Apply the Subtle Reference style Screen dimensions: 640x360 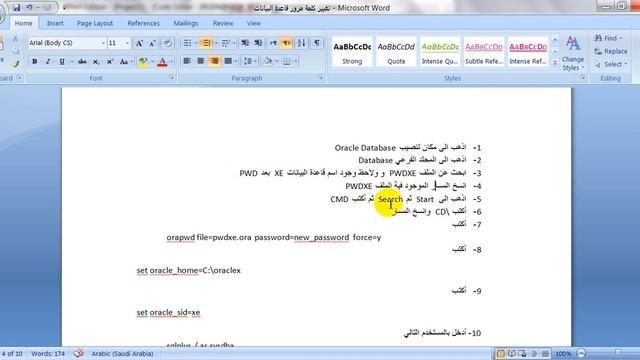(484, 52)
